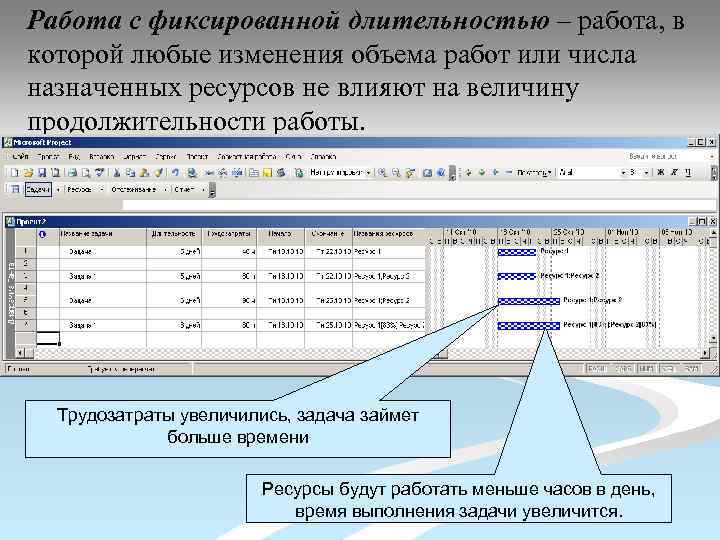Expand the Отчет guide dropdown arrow
720x540 pixels.
coord(203,189)
